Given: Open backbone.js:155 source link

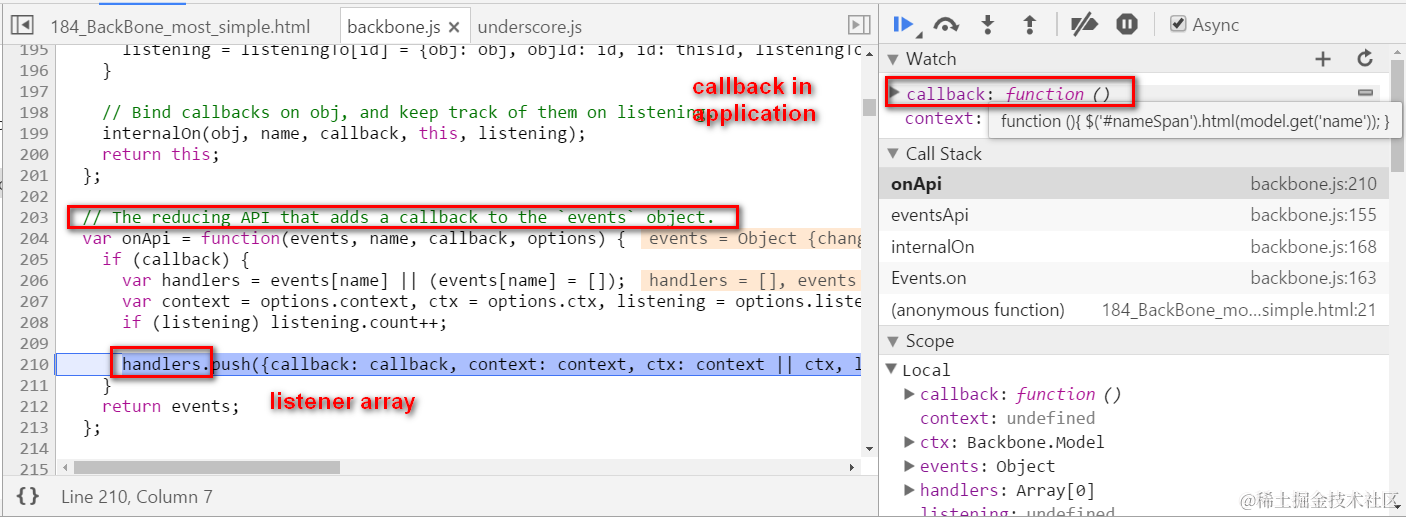Looking at the screenshot, I should coord(1313,215).
